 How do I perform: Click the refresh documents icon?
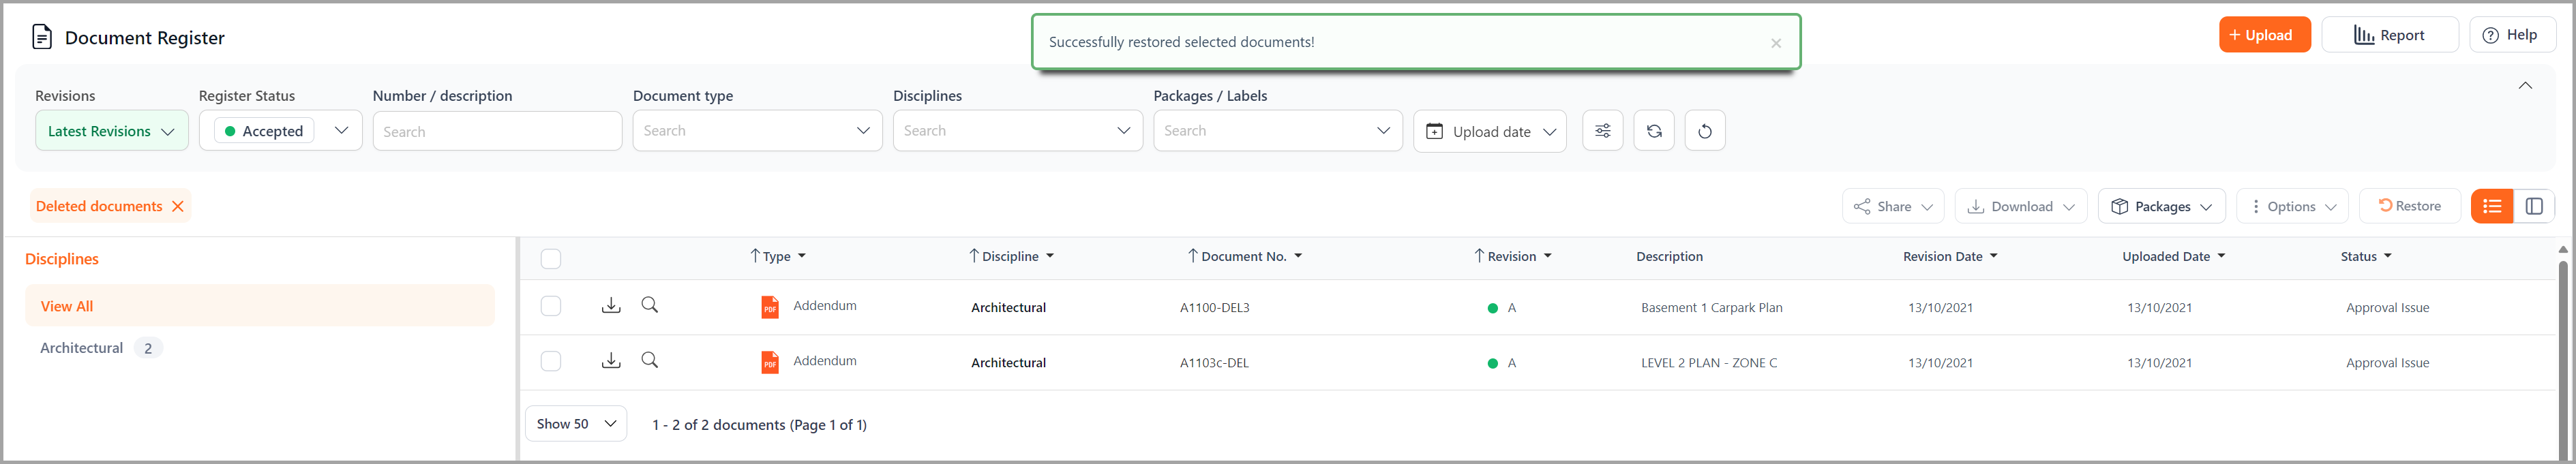click(x=1654, y=130)
